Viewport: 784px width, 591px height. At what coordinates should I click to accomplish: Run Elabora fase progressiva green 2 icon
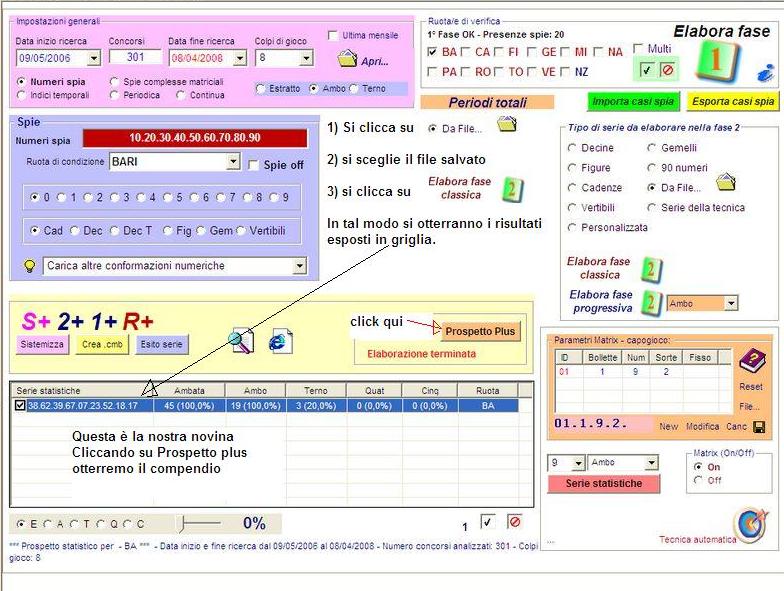[652, 302]
